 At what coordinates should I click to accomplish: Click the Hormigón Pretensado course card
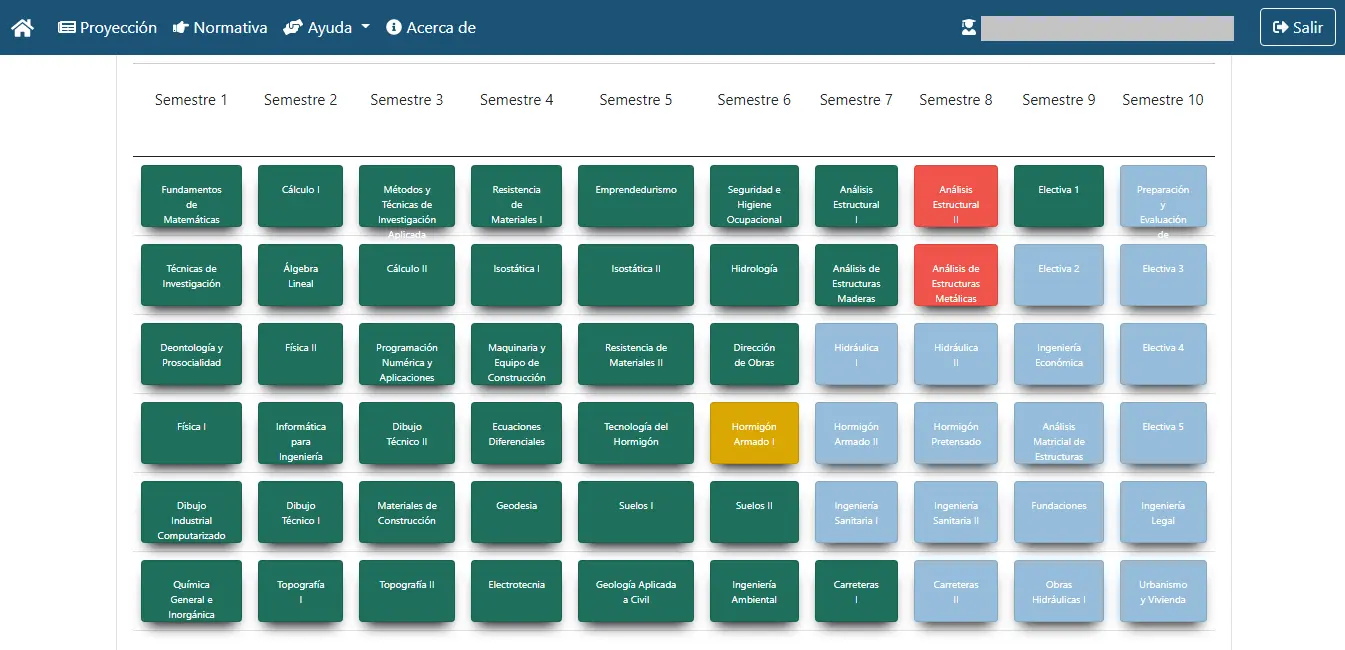pyautogui.click(x=956, y=433)
